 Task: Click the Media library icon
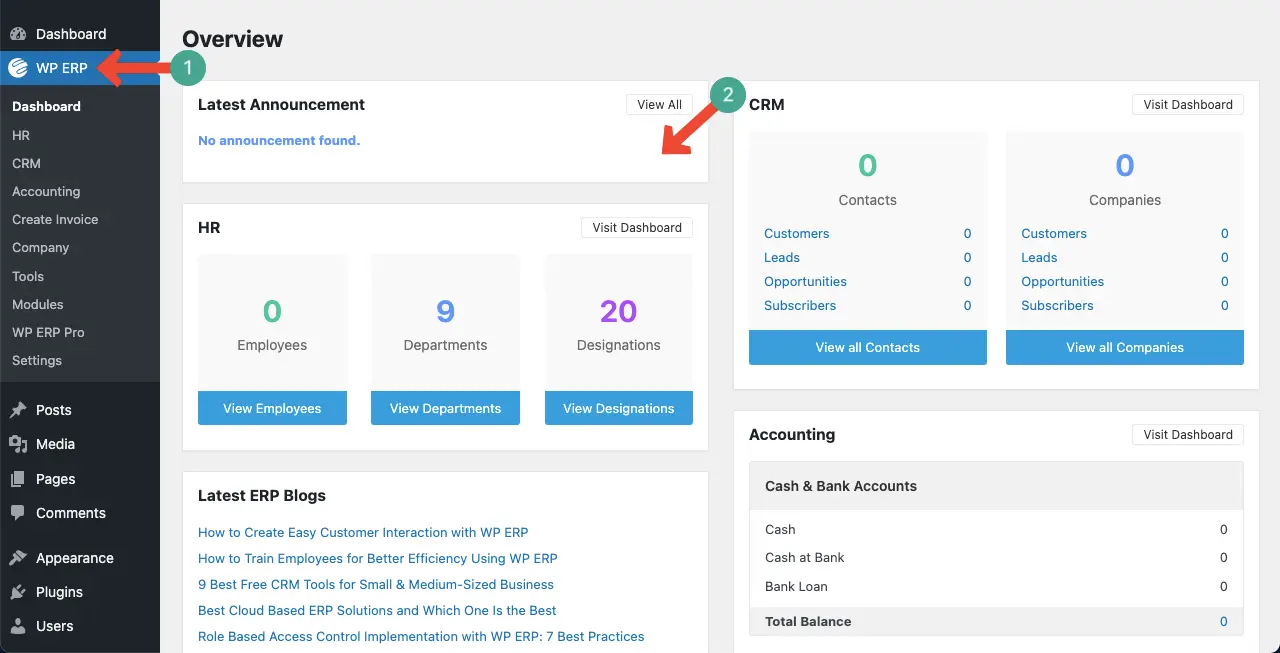tap(18, 444)
